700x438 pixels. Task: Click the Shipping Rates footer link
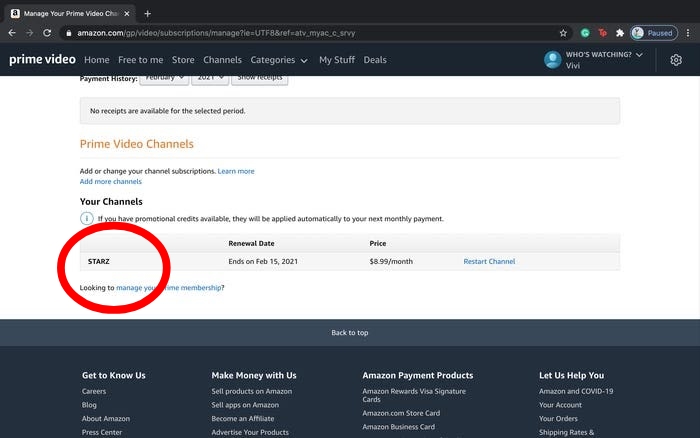[567, 432]
